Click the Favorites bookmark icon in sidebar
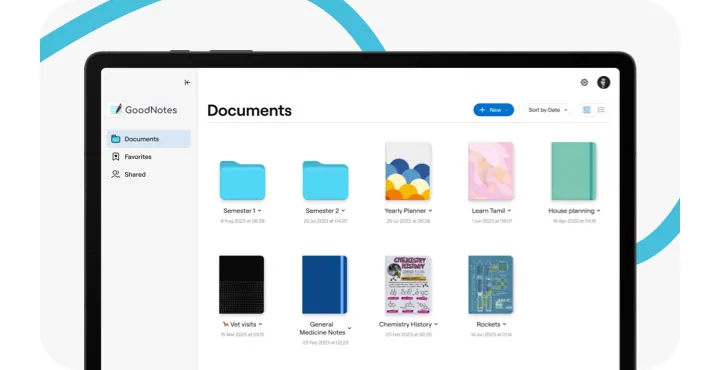 tap(116, 157)
